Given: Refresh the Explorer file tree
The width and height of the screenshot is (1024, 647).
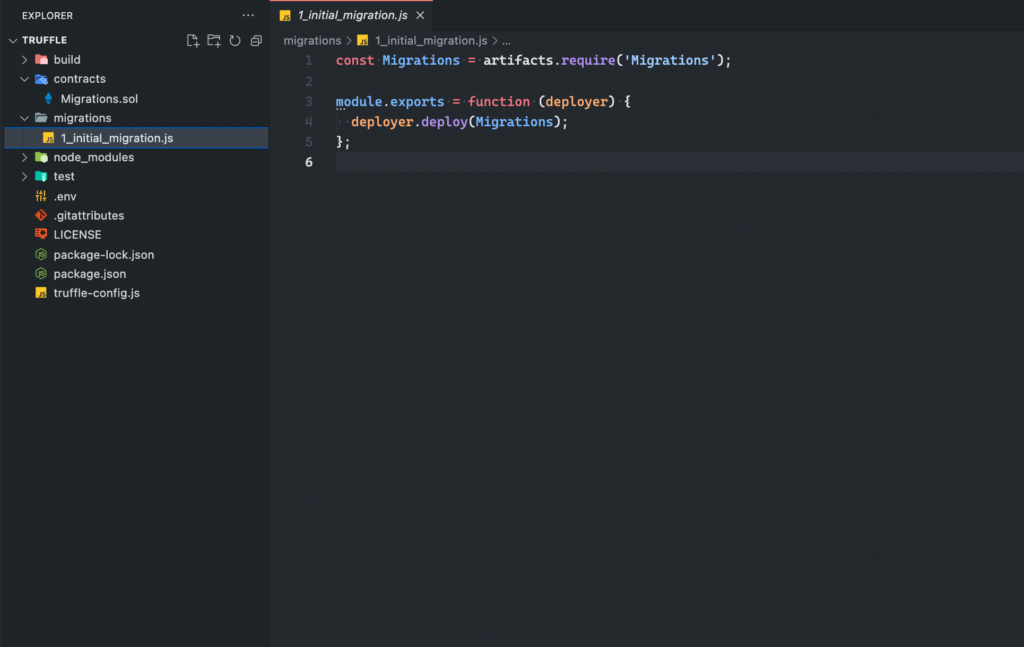Looking at the screenshot, I should point(235,41).
